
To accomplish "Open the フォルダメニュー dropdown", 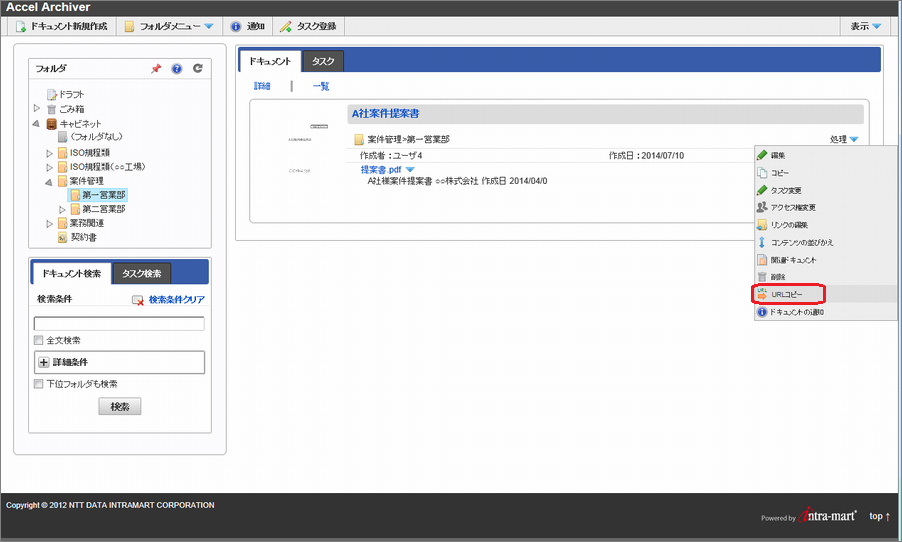I will (x=168, y=26).
